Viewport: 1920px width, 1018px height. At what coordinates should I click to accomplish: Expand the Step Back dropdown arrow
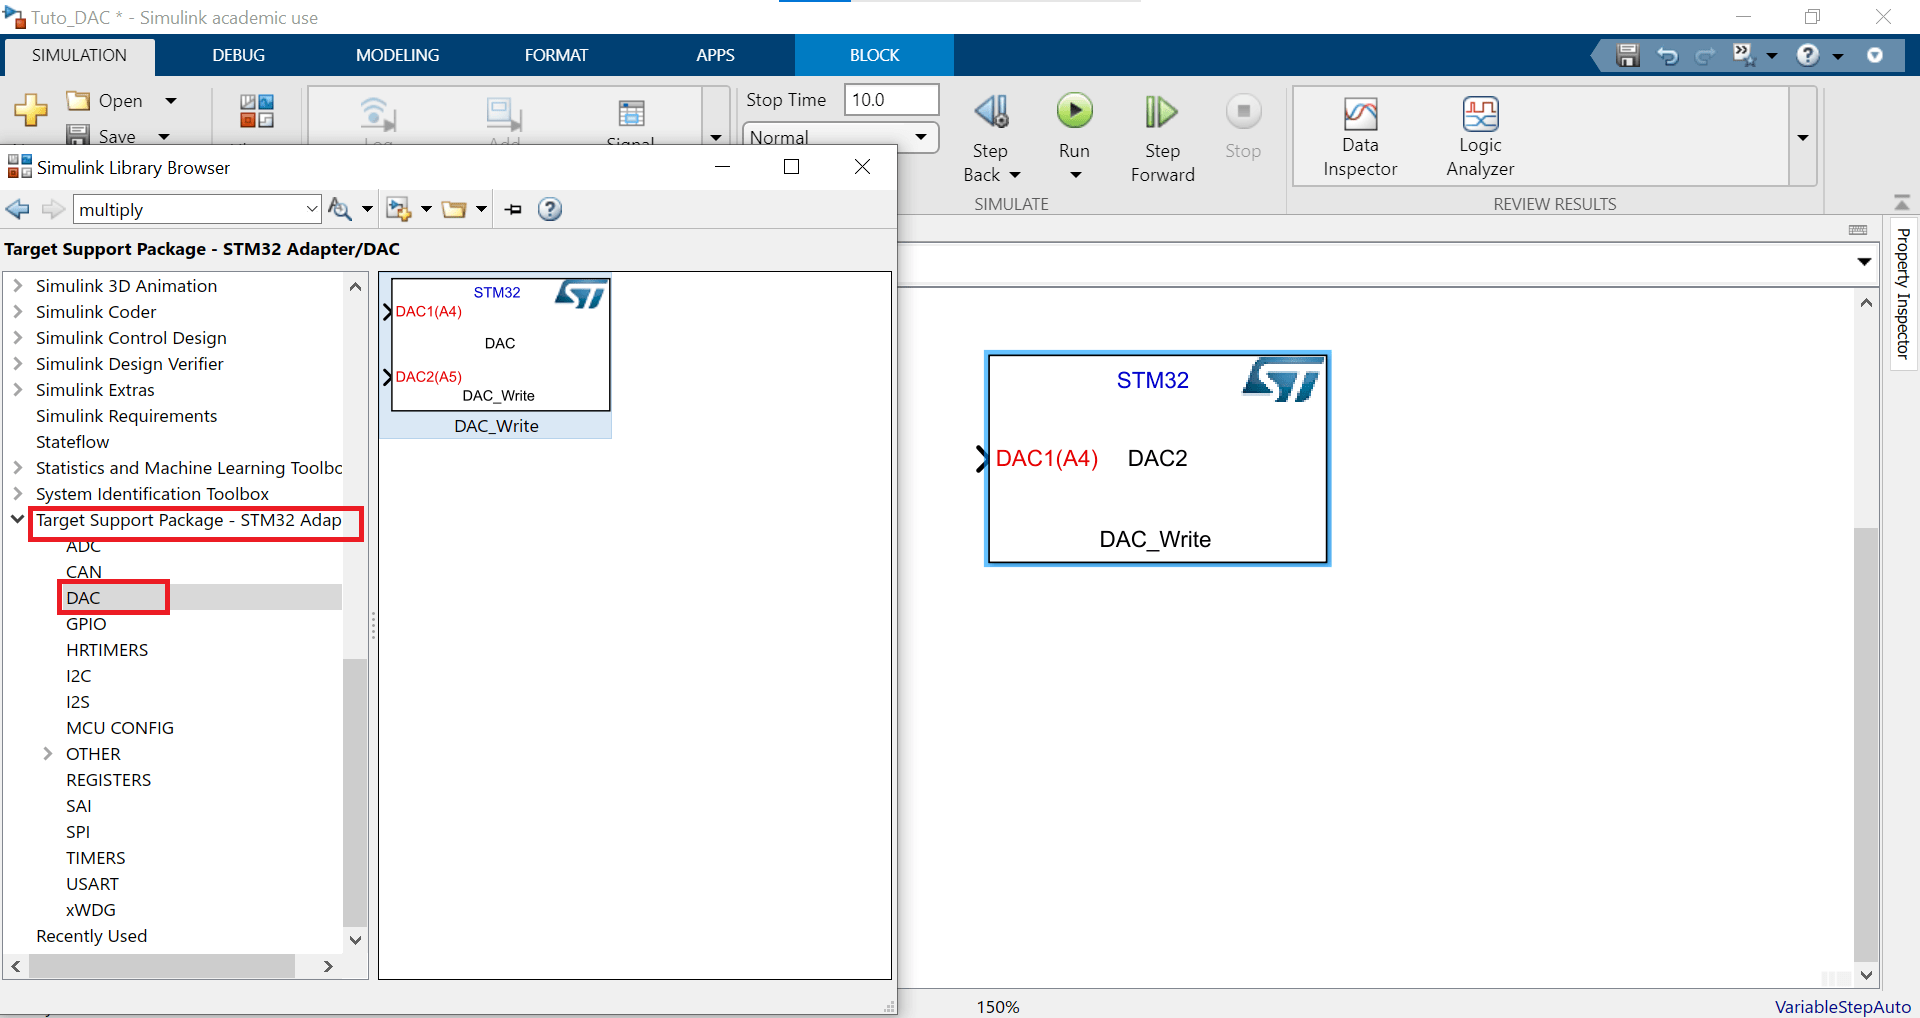tap(1015, 175)
